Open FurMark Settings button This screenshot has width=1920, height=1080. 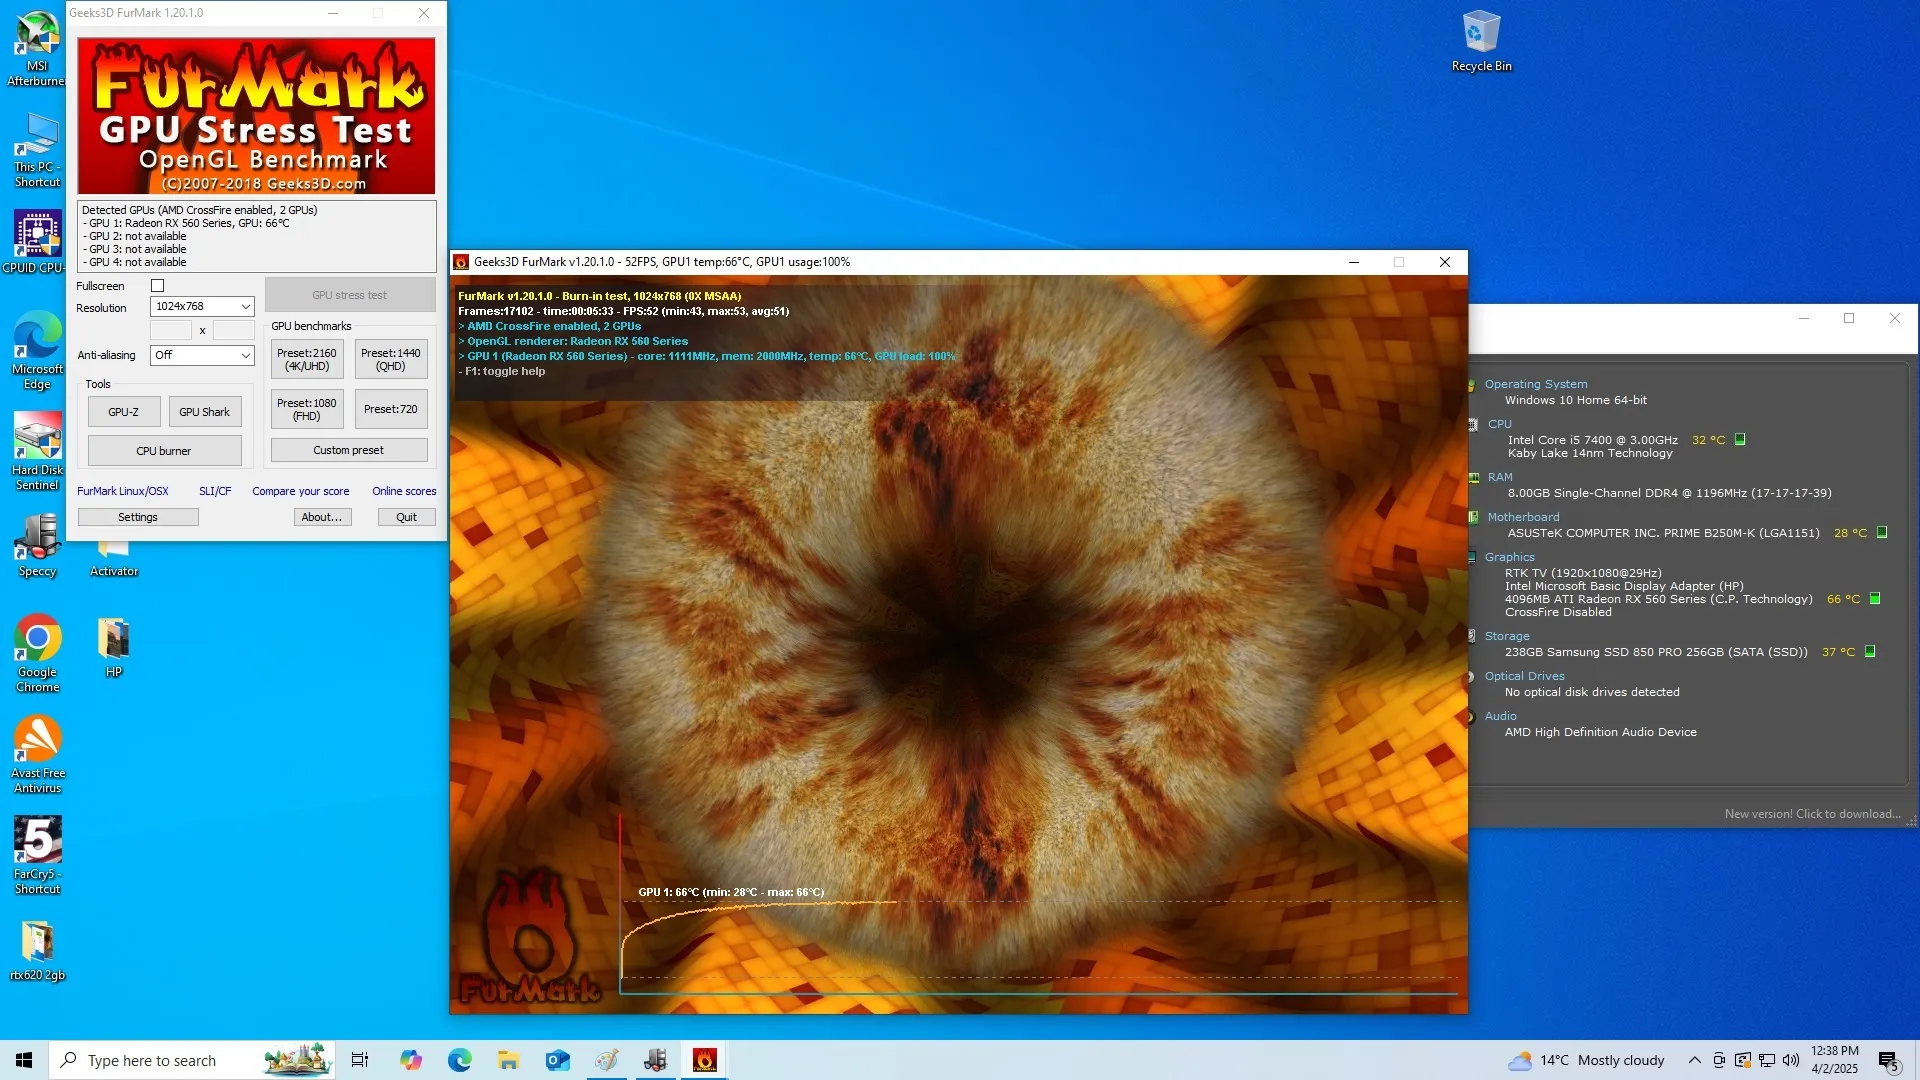pos(138,517)
